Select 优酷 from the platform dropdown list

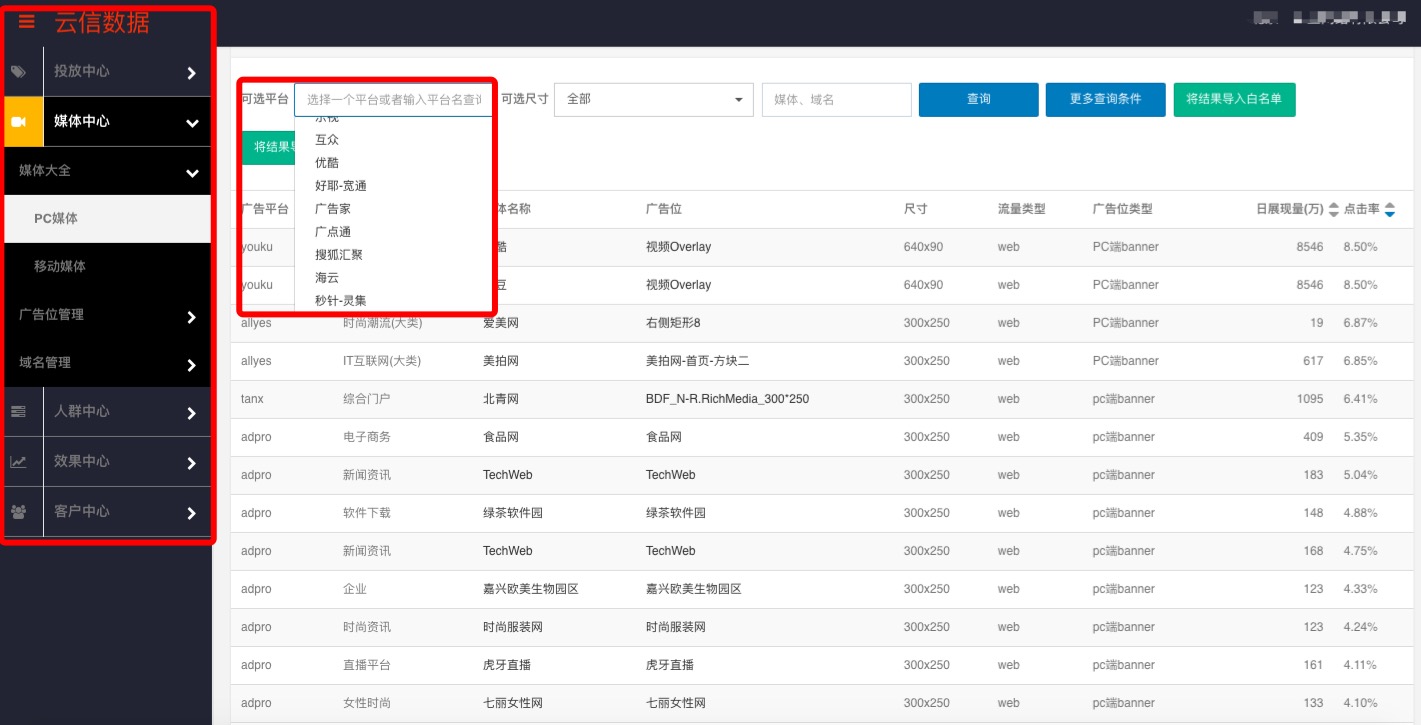[328, 161]
